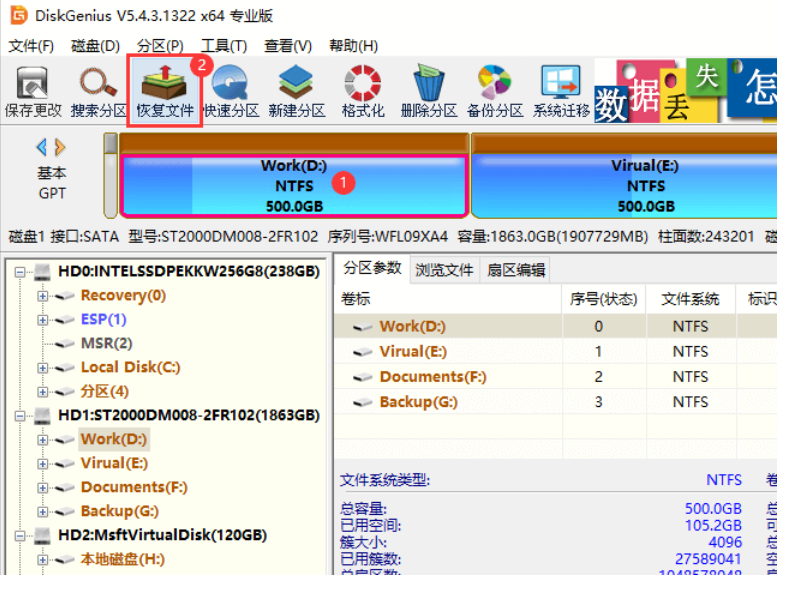
Task: Click the disk map vertical scrollbar
Action: (x=110, y=175)
